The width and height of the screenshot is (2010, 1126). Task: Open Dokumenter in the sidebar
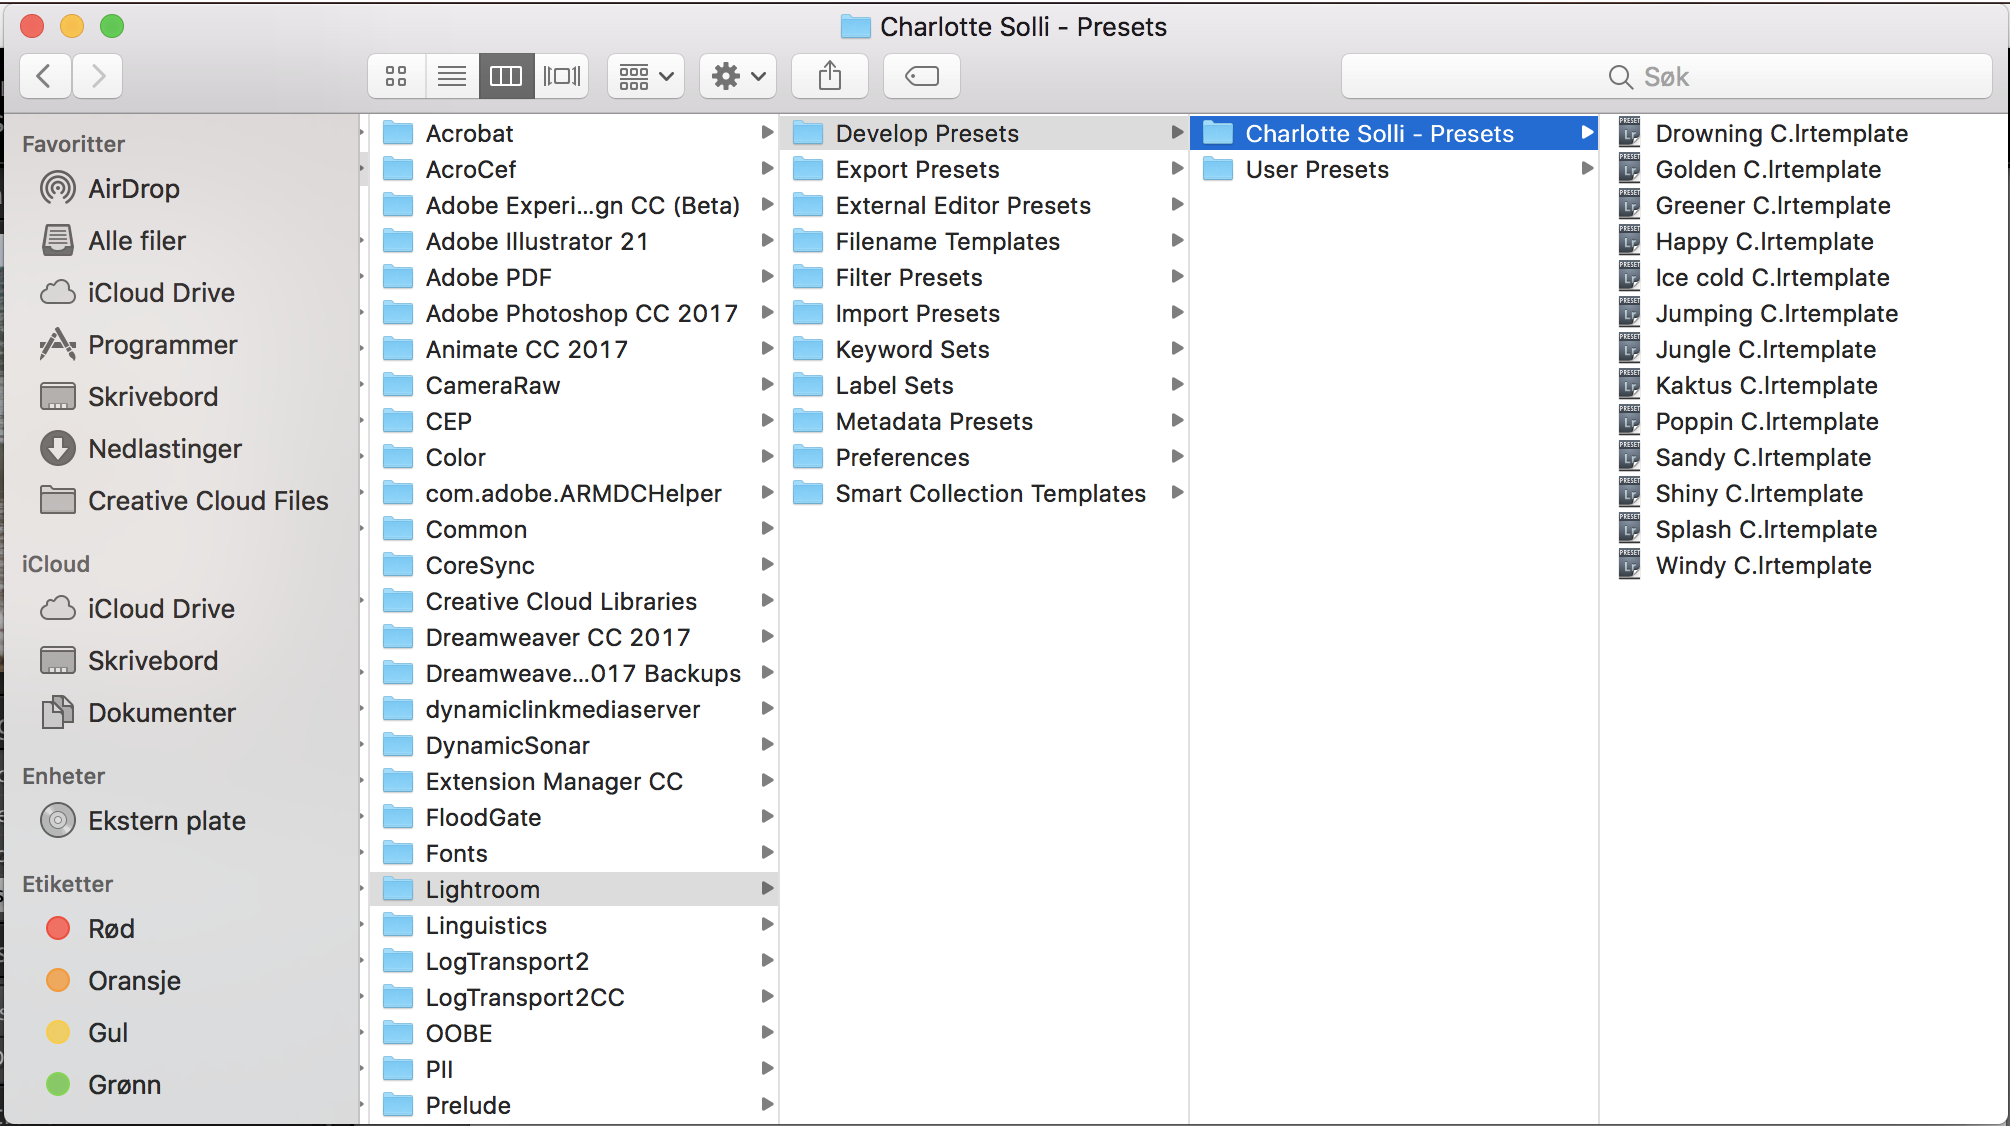tap(162, 712)
